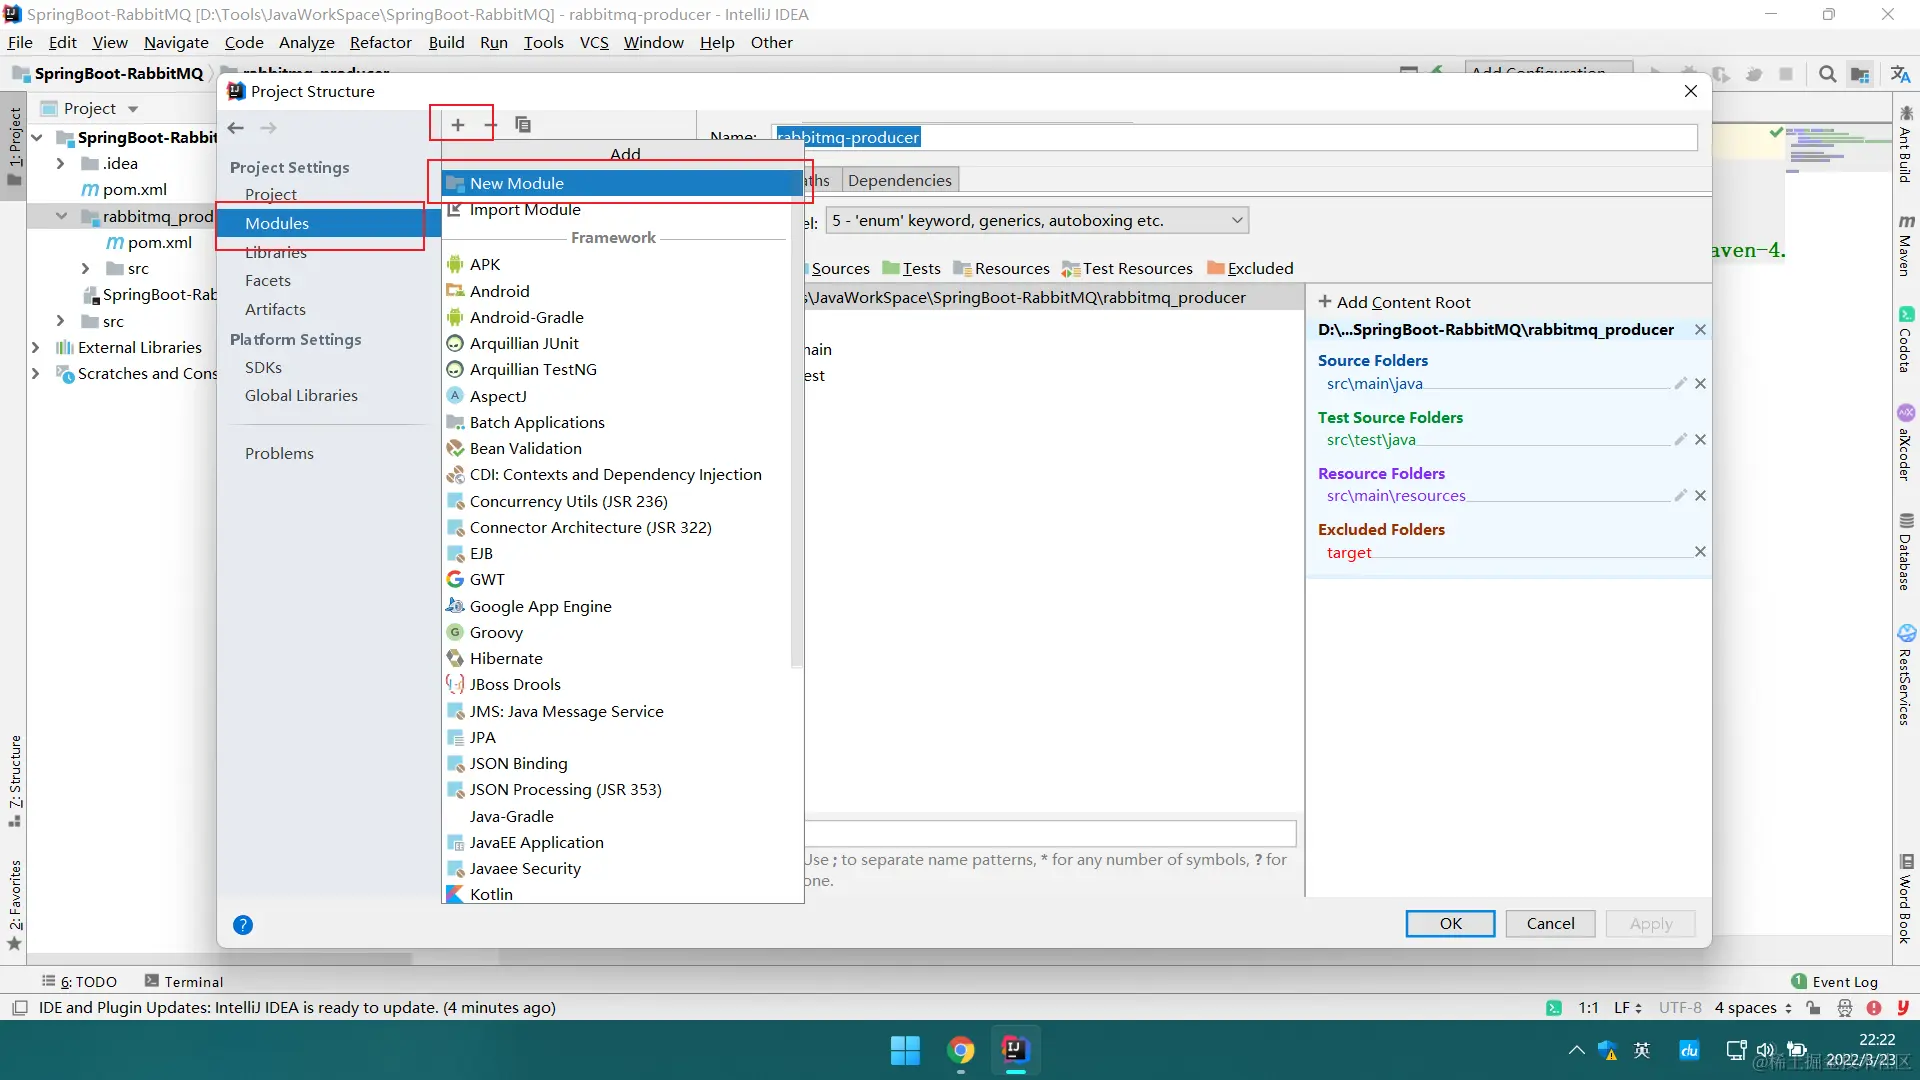Remove the target excluded folder

click(1700, 552)
